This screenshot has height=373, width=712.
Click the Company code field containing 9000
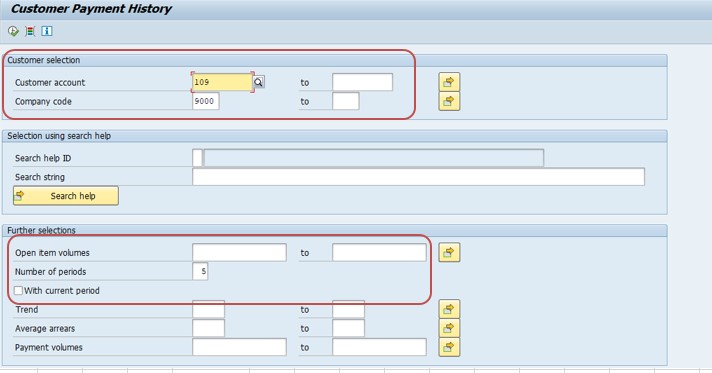[x=206, y=101]
